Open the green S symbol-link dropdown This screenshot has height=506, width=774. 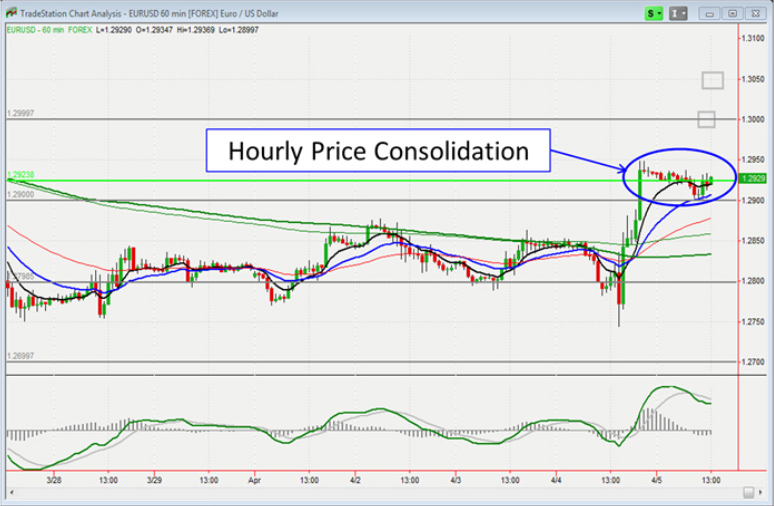[x=654, y=13]
